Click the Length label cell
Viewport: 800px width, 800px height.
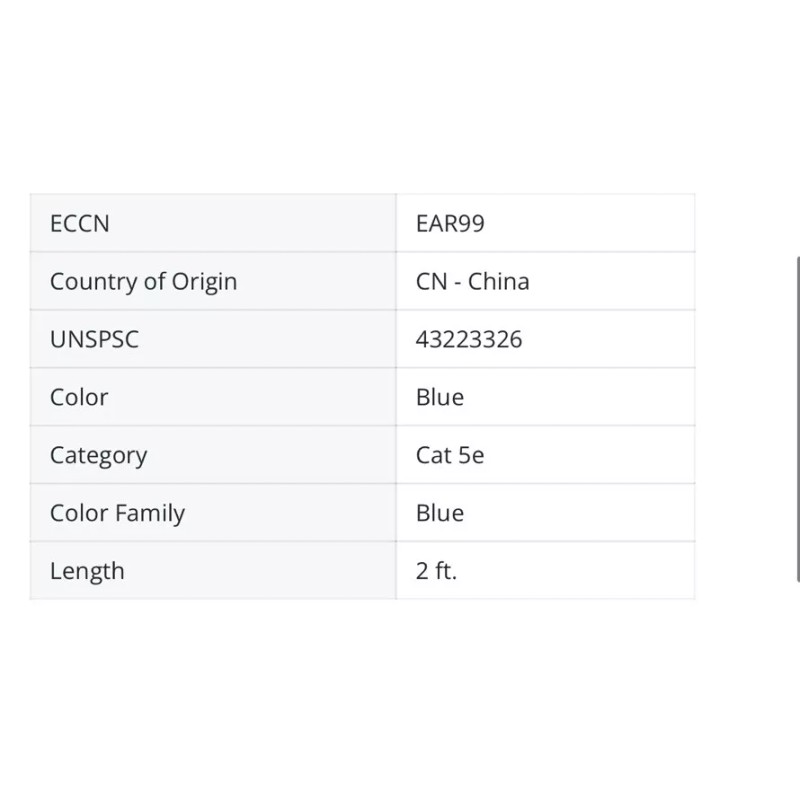tap(87, 571)
